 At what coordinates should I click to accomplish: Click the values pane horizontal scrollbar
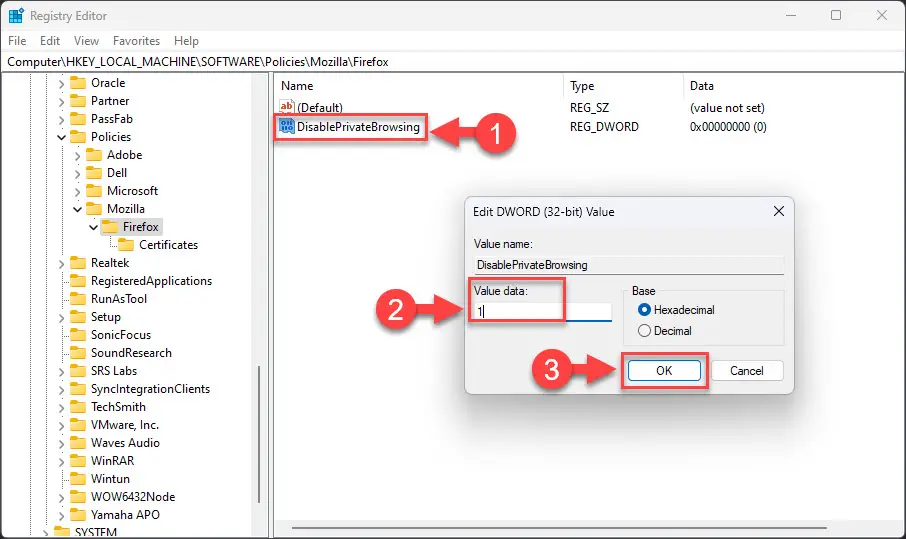[x=559, y=527]
